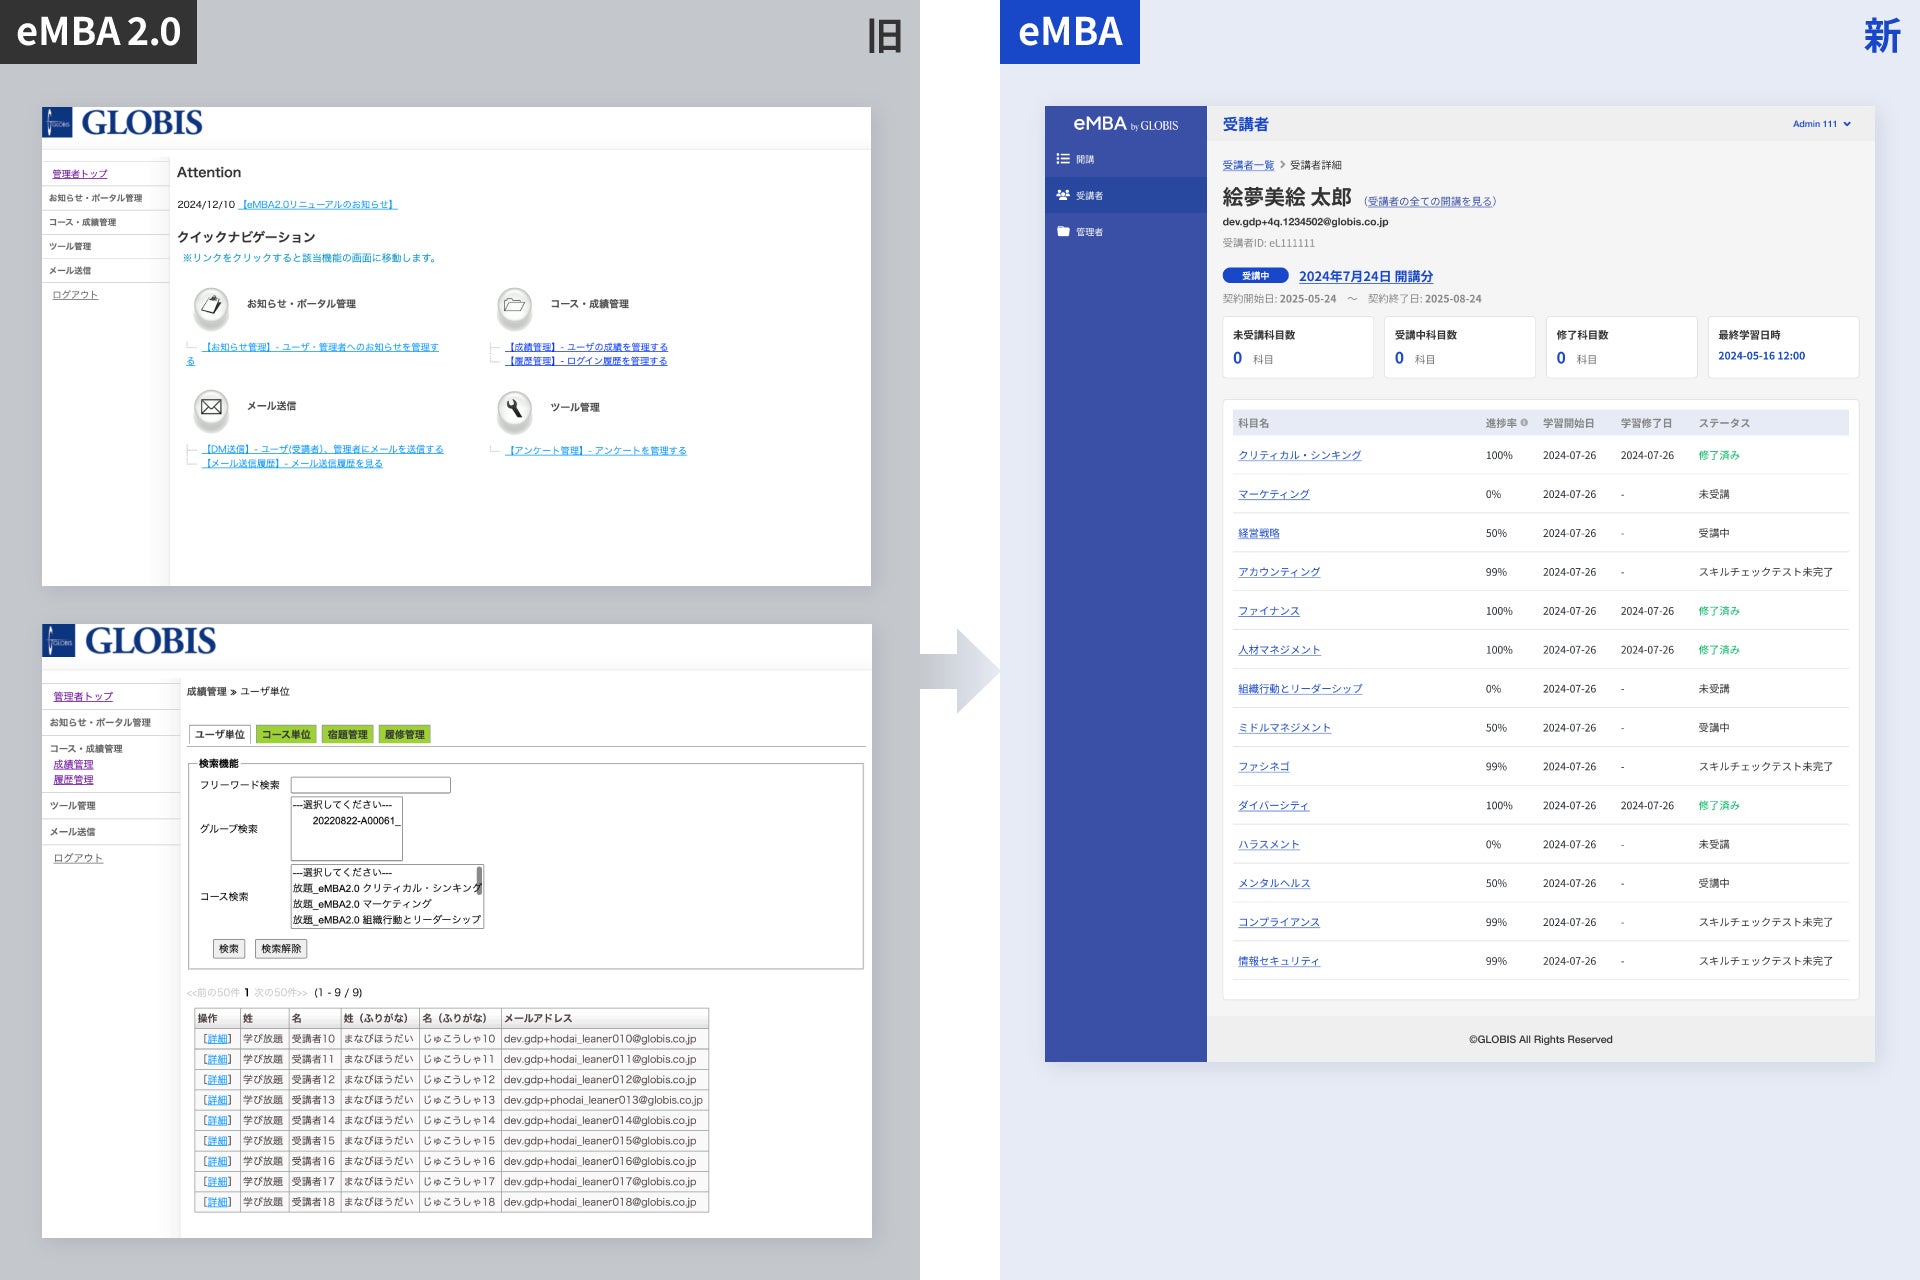Screen dimensions: 1920x1280
Task: Click the 受講者一覧 breadcrumb link
Action: click(x=1247, y=165)
